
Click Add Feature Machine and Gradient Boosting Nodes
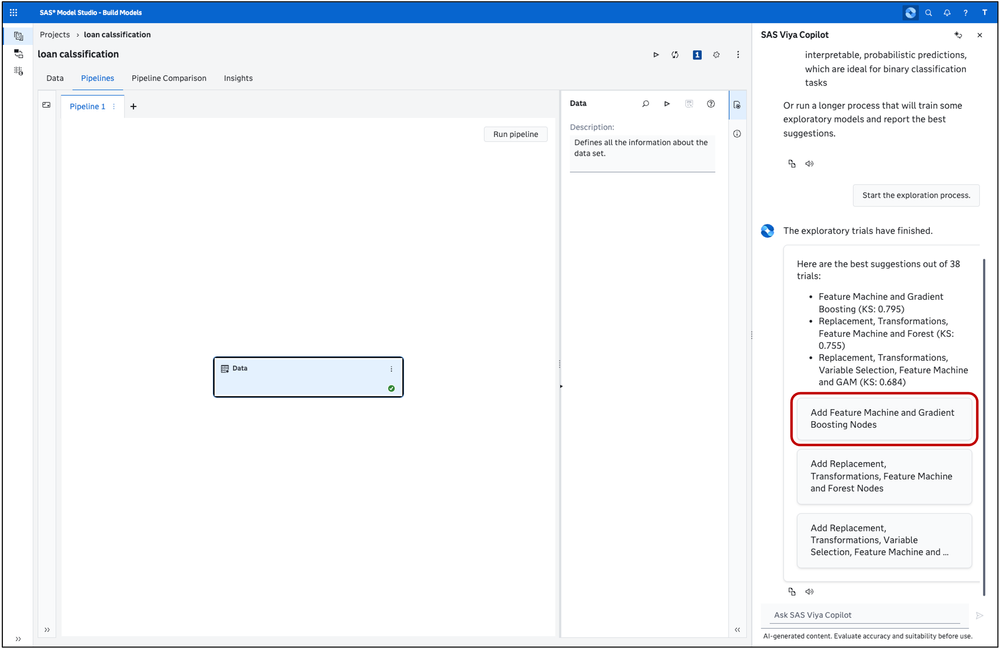point(884,419)
